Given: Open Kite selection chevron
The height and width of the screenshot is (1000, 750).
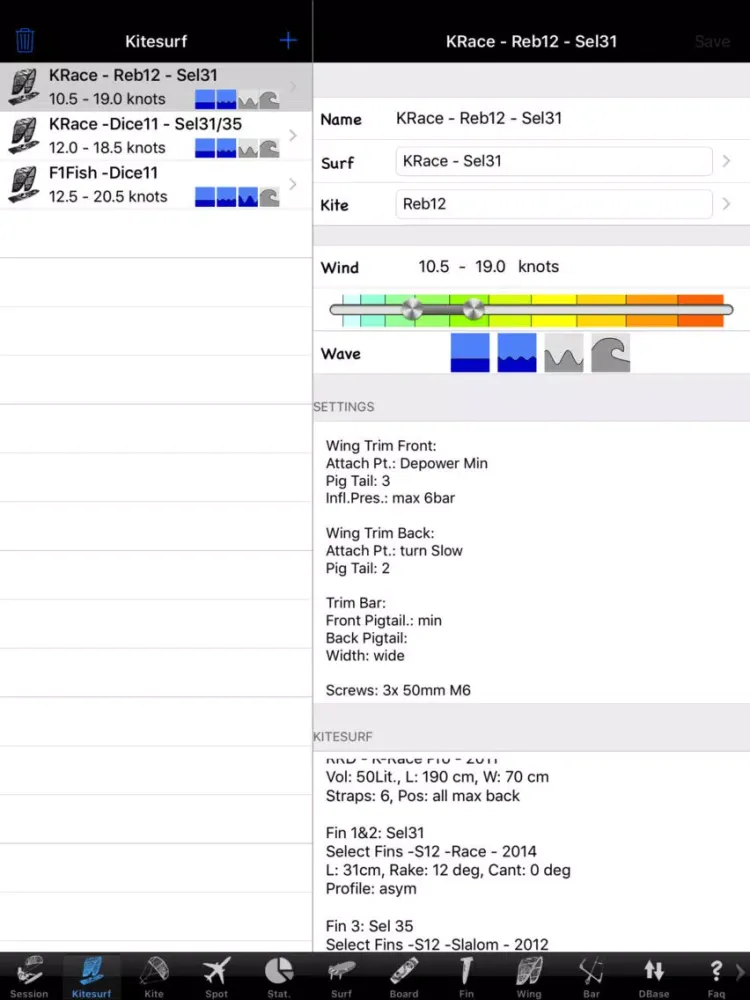Looking at the screenshot, I should [x=726, y=204].
